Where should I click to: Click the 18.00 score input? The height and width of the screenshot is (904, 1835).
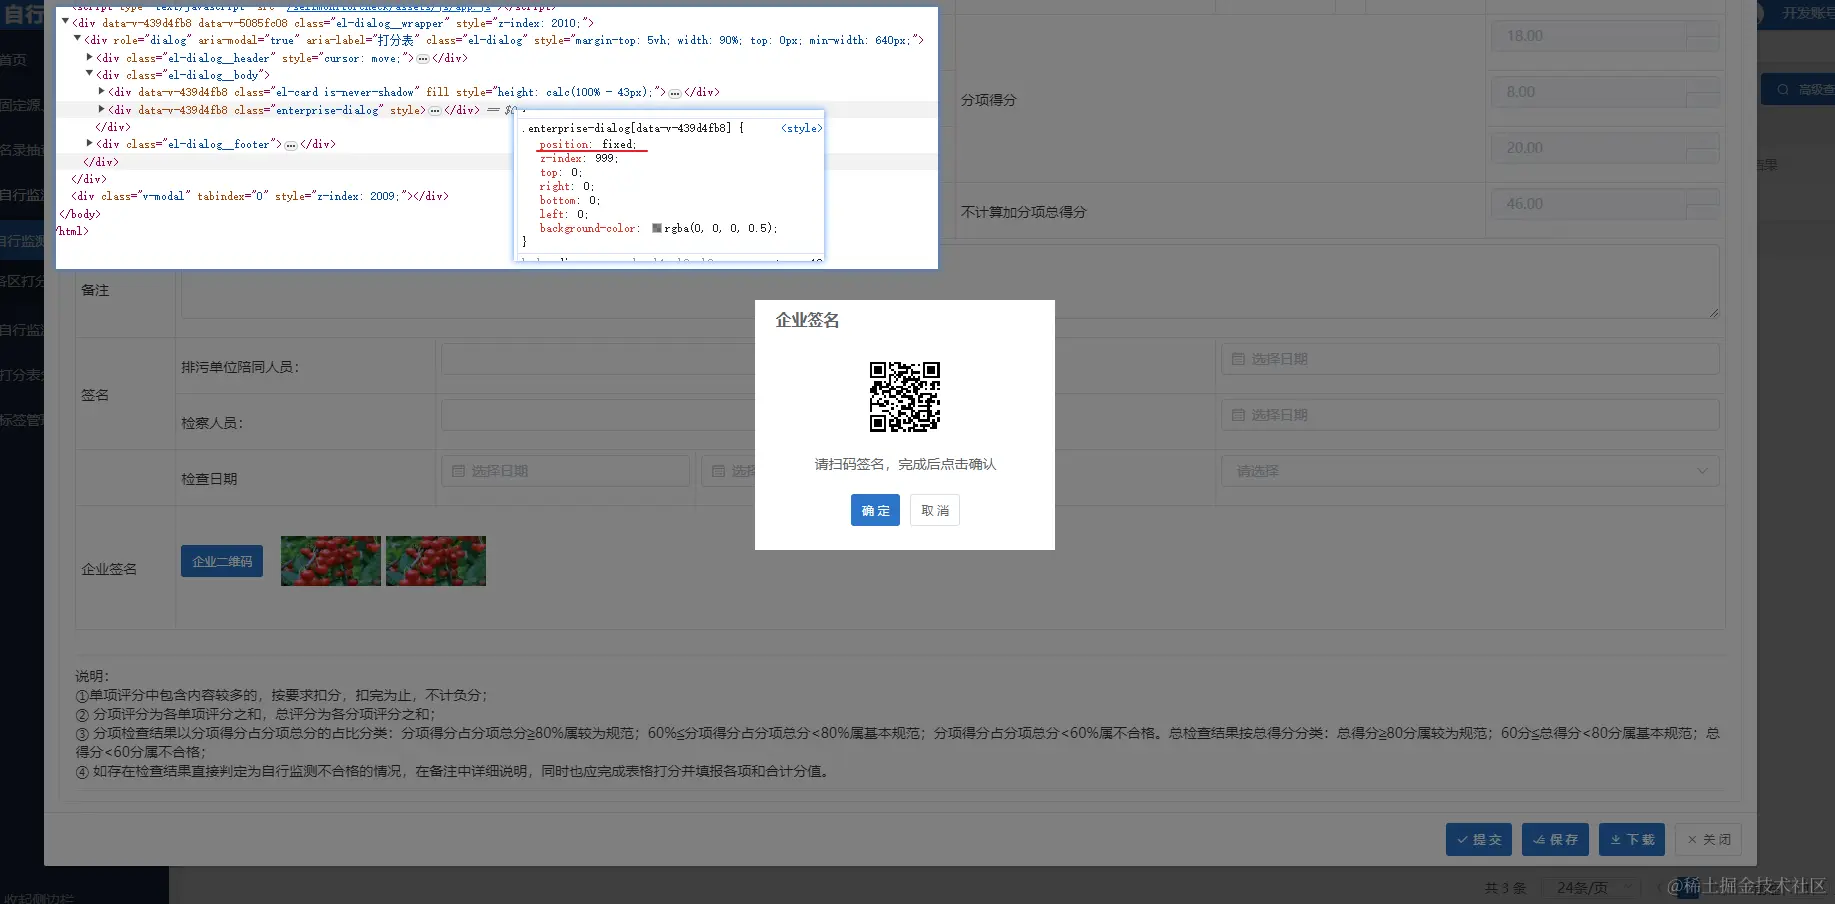[x=1605, y=36]
